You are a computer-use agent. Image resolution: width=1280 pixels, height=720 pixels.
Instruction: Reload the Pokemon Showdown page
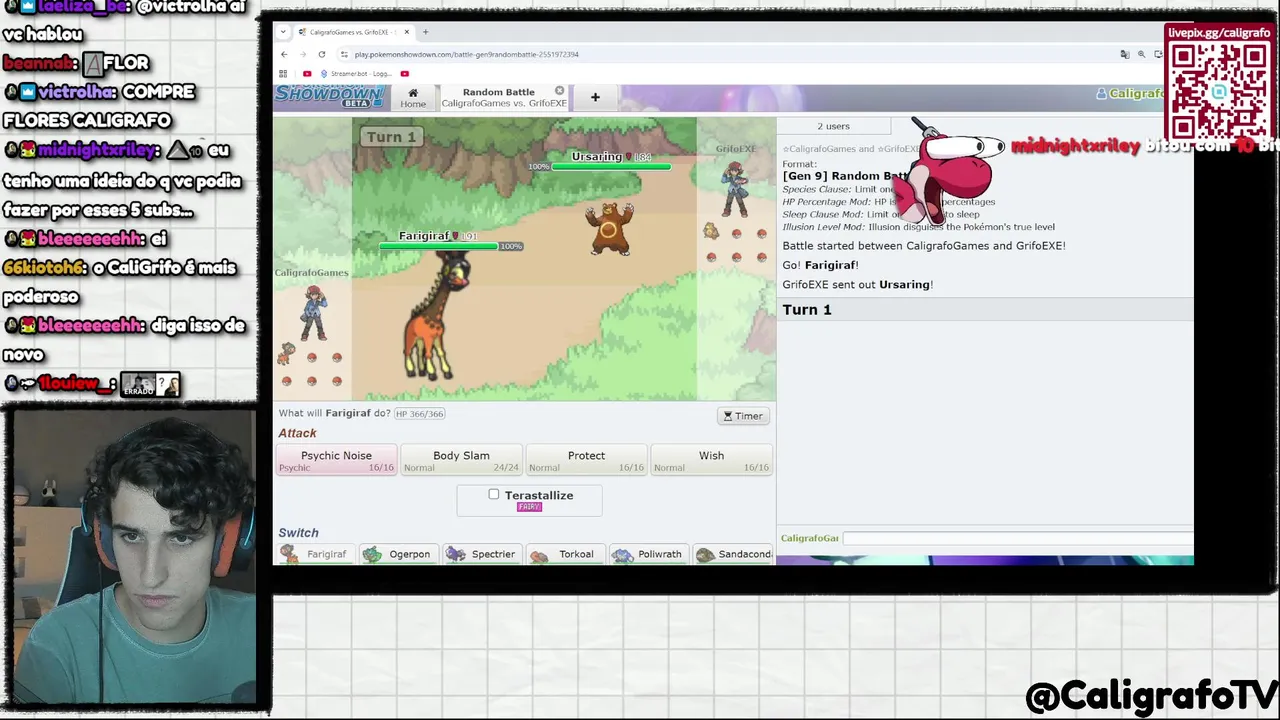(x=321, y=54)
